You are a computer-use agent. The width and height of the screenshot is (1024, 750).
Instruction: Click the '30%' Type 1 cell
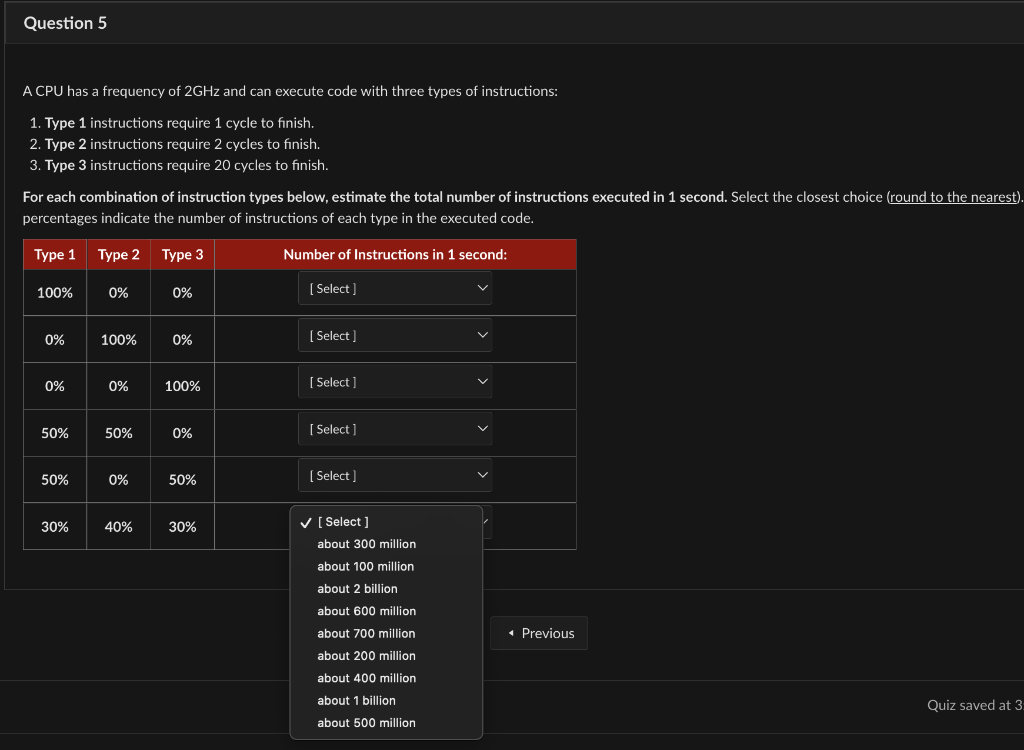pyautogui.click(x=55, y=527)
